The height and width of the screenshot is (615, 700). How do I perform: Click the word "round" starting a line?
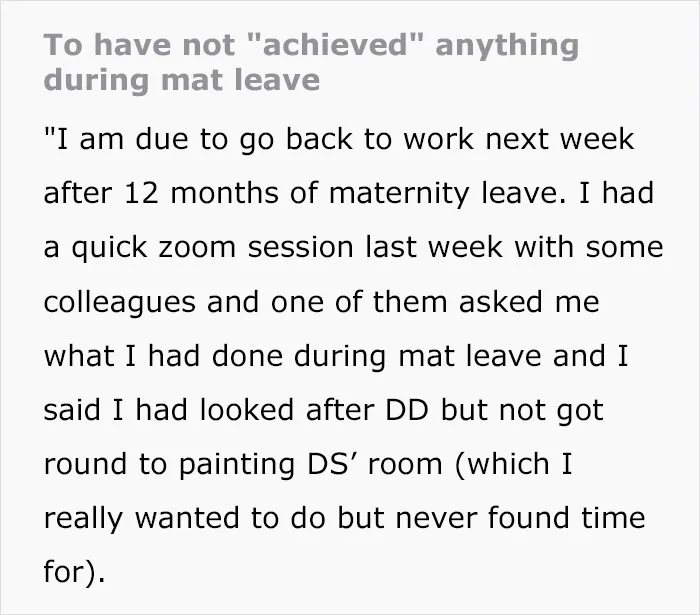(x=85, y=464)
